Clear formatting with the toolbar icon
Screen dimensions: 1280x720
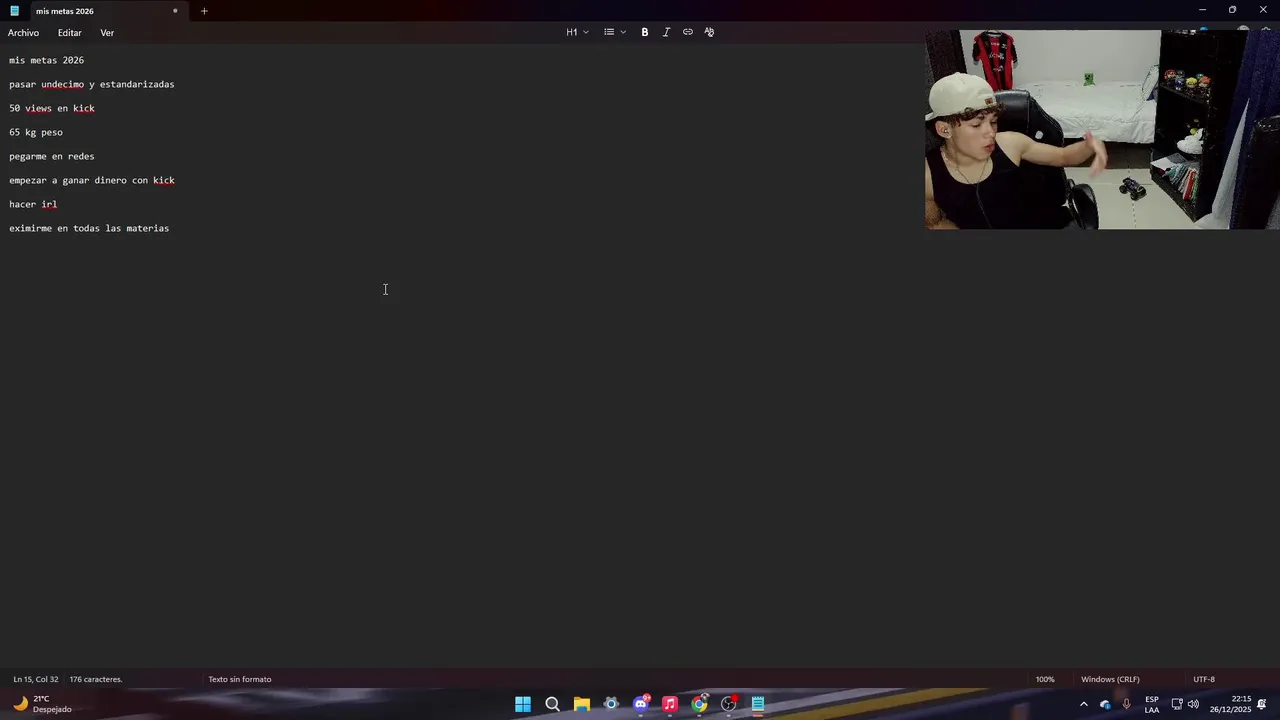pos(709,32)
